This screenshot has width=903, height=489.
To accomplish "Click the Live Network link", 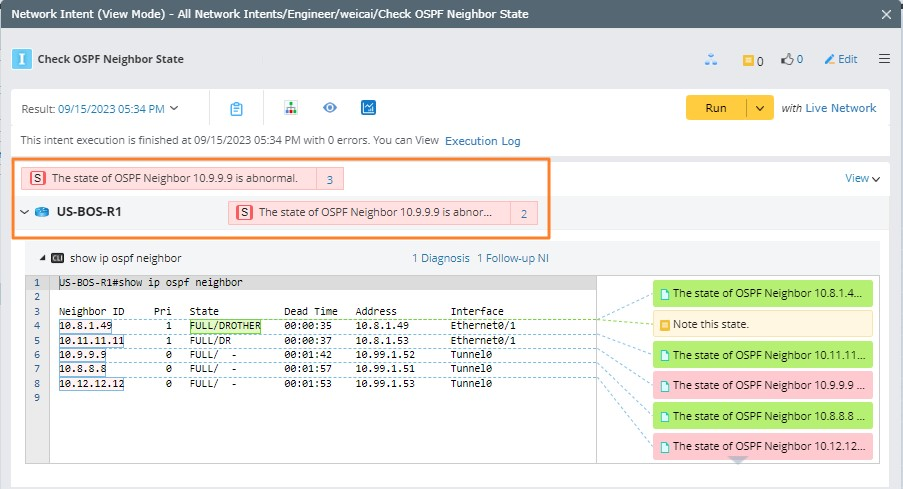I will (840, 108).
